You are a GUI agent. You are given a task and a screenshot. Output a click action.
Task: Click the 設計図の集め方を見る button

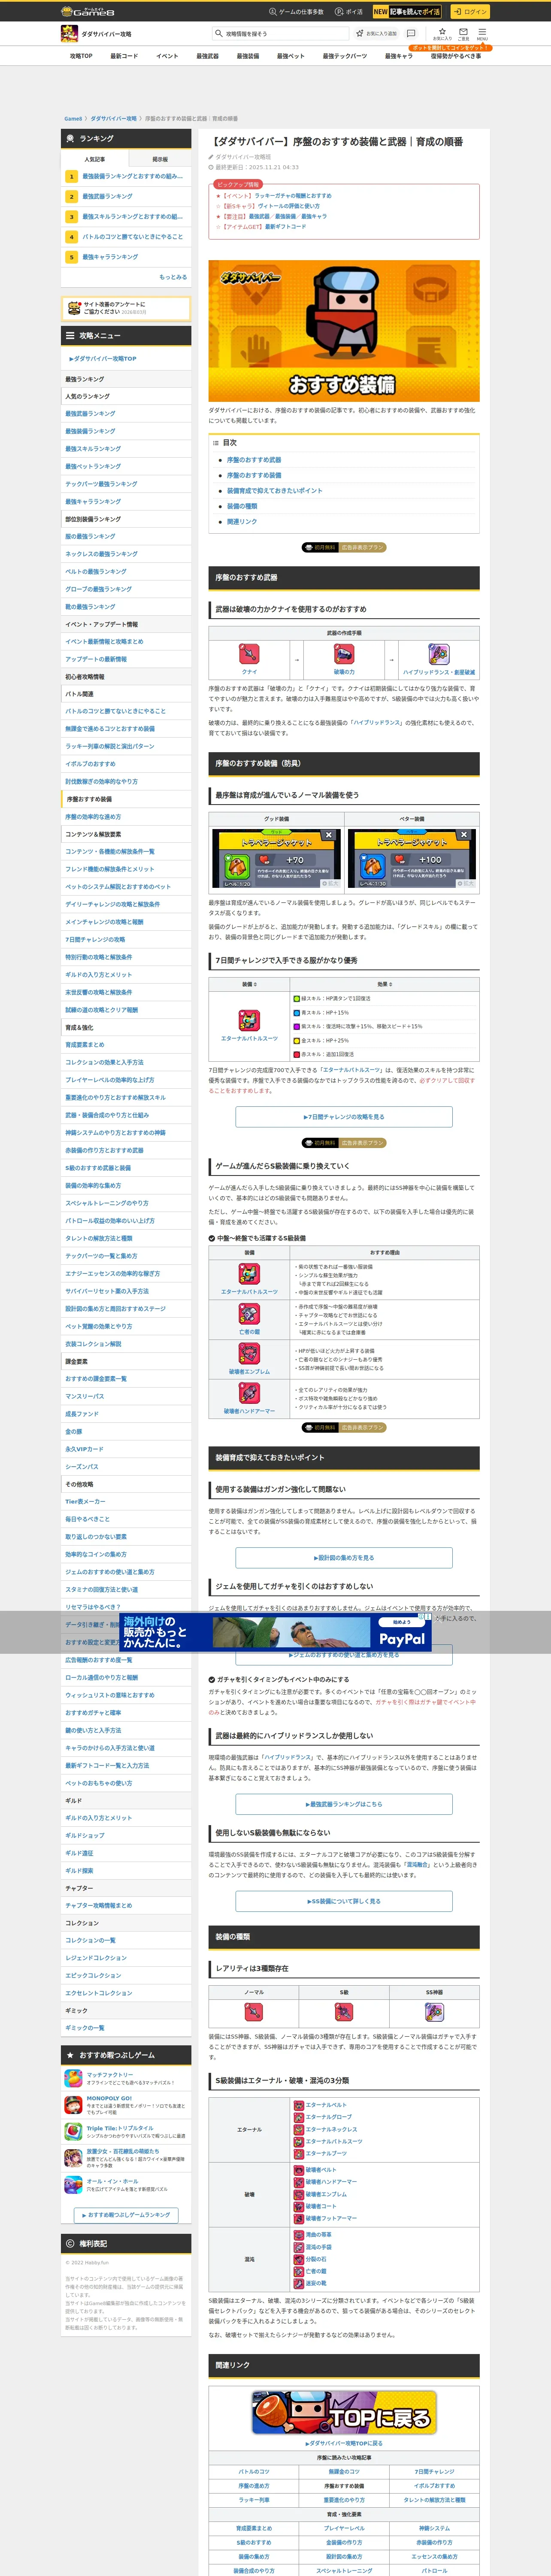pyautogui.click(x=344, y=1558)
